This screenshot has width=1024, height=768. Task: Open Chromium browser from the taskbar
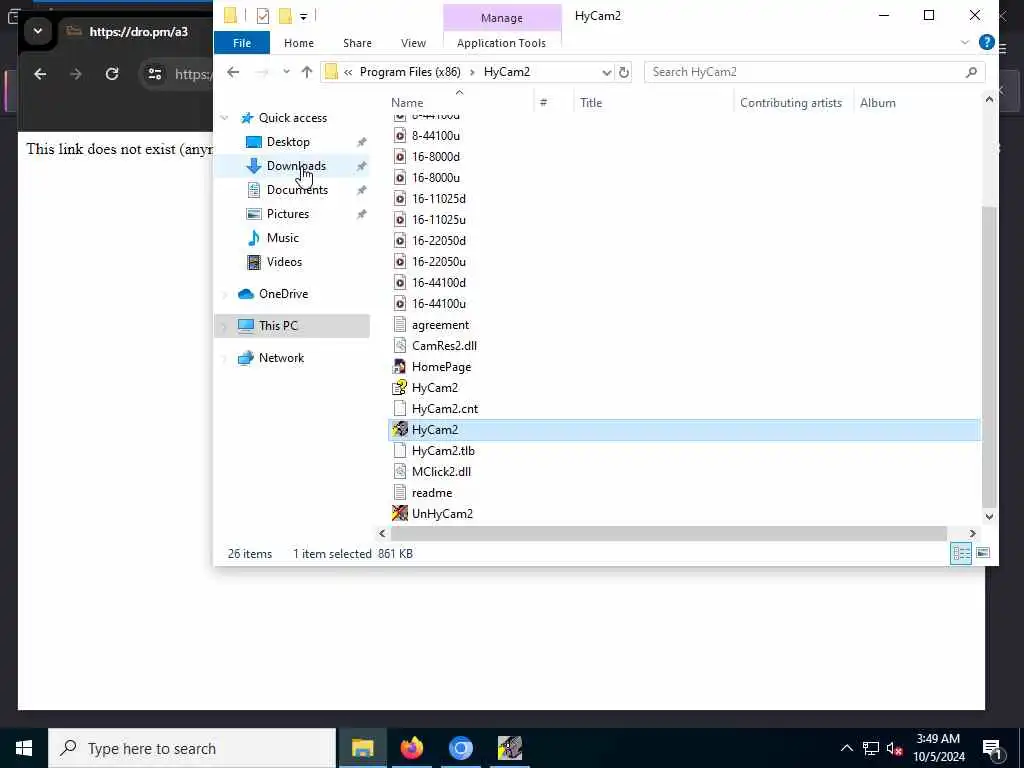[x=460, y=748]
